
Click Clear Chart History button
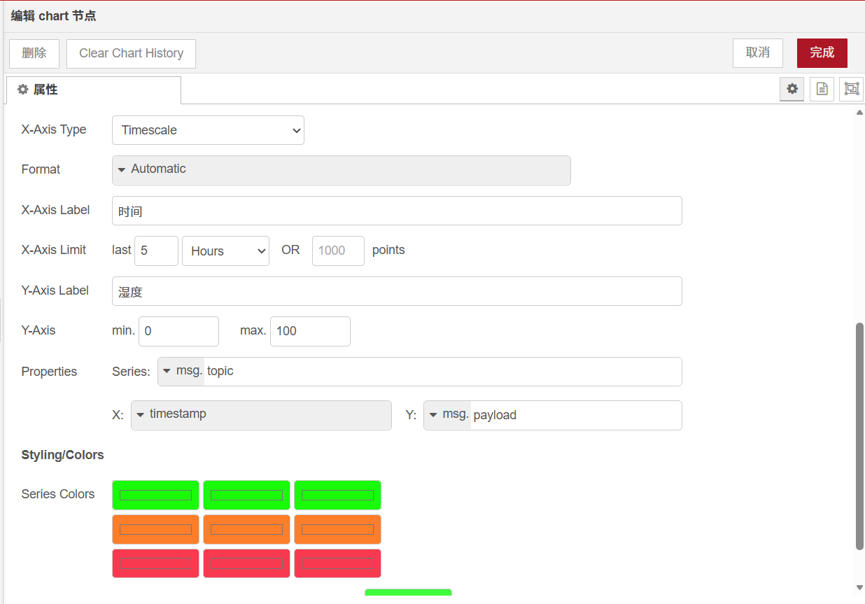click(131, 54)
